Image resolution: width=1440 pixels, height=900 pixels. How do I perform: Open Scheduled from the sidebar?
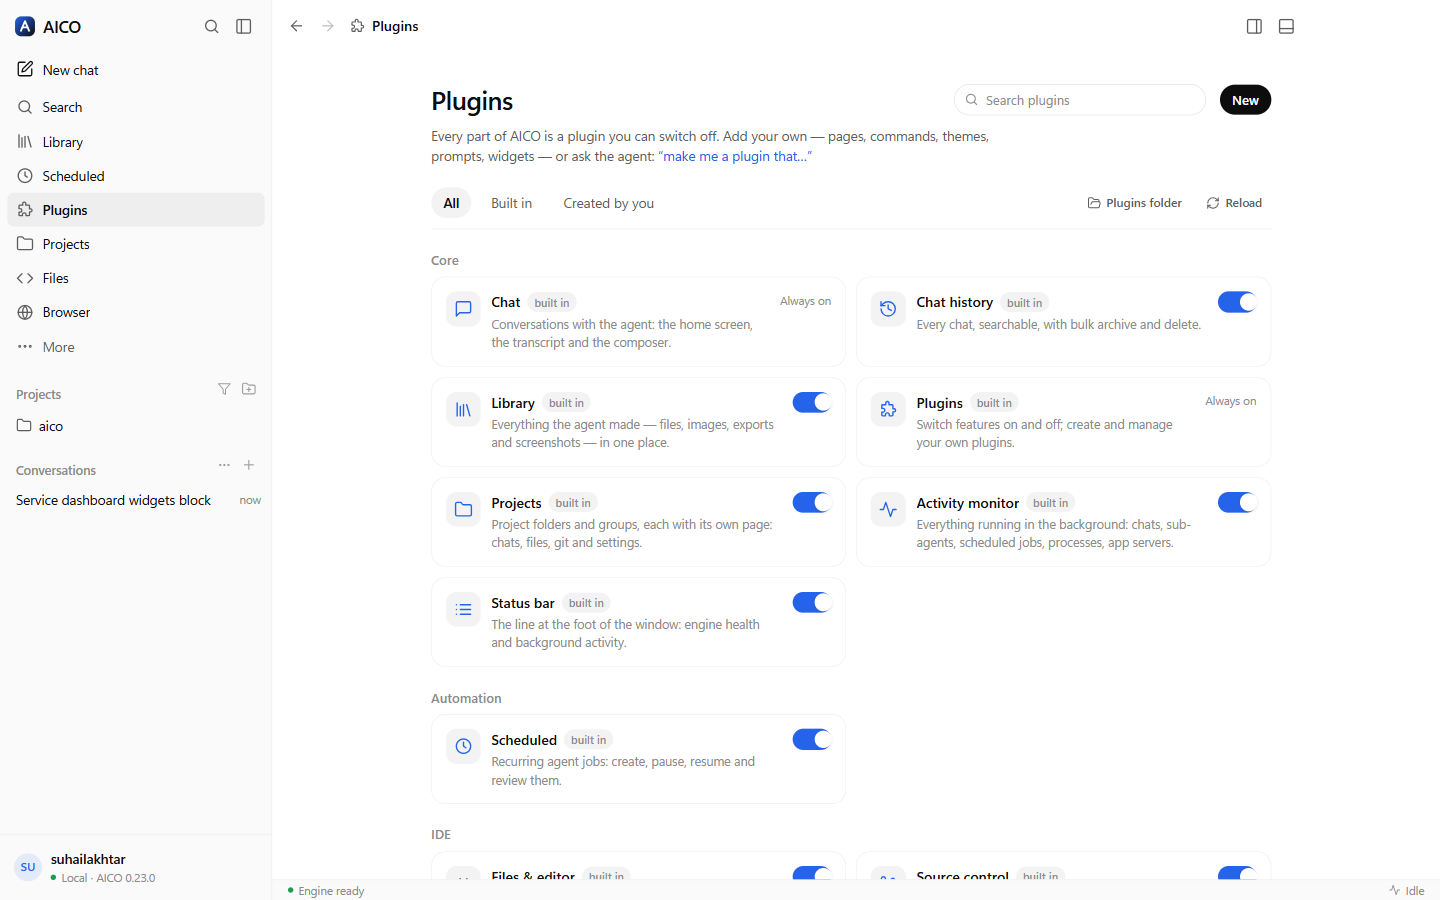point(136,176)
